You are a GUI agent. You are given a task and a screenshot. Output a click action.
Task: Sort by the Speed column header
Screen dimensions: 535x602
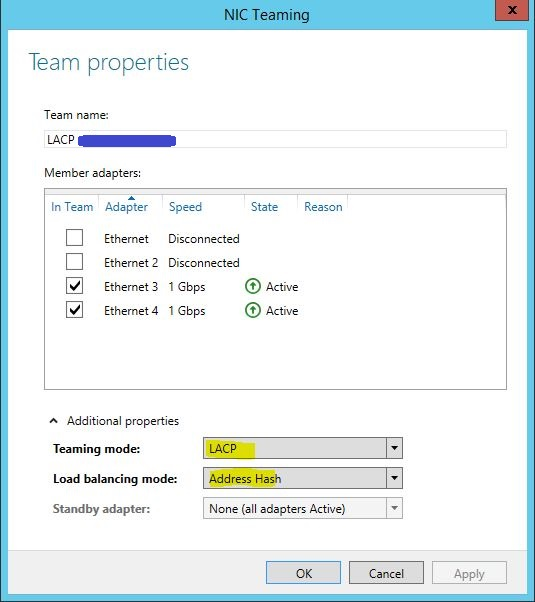click(185, 207)
